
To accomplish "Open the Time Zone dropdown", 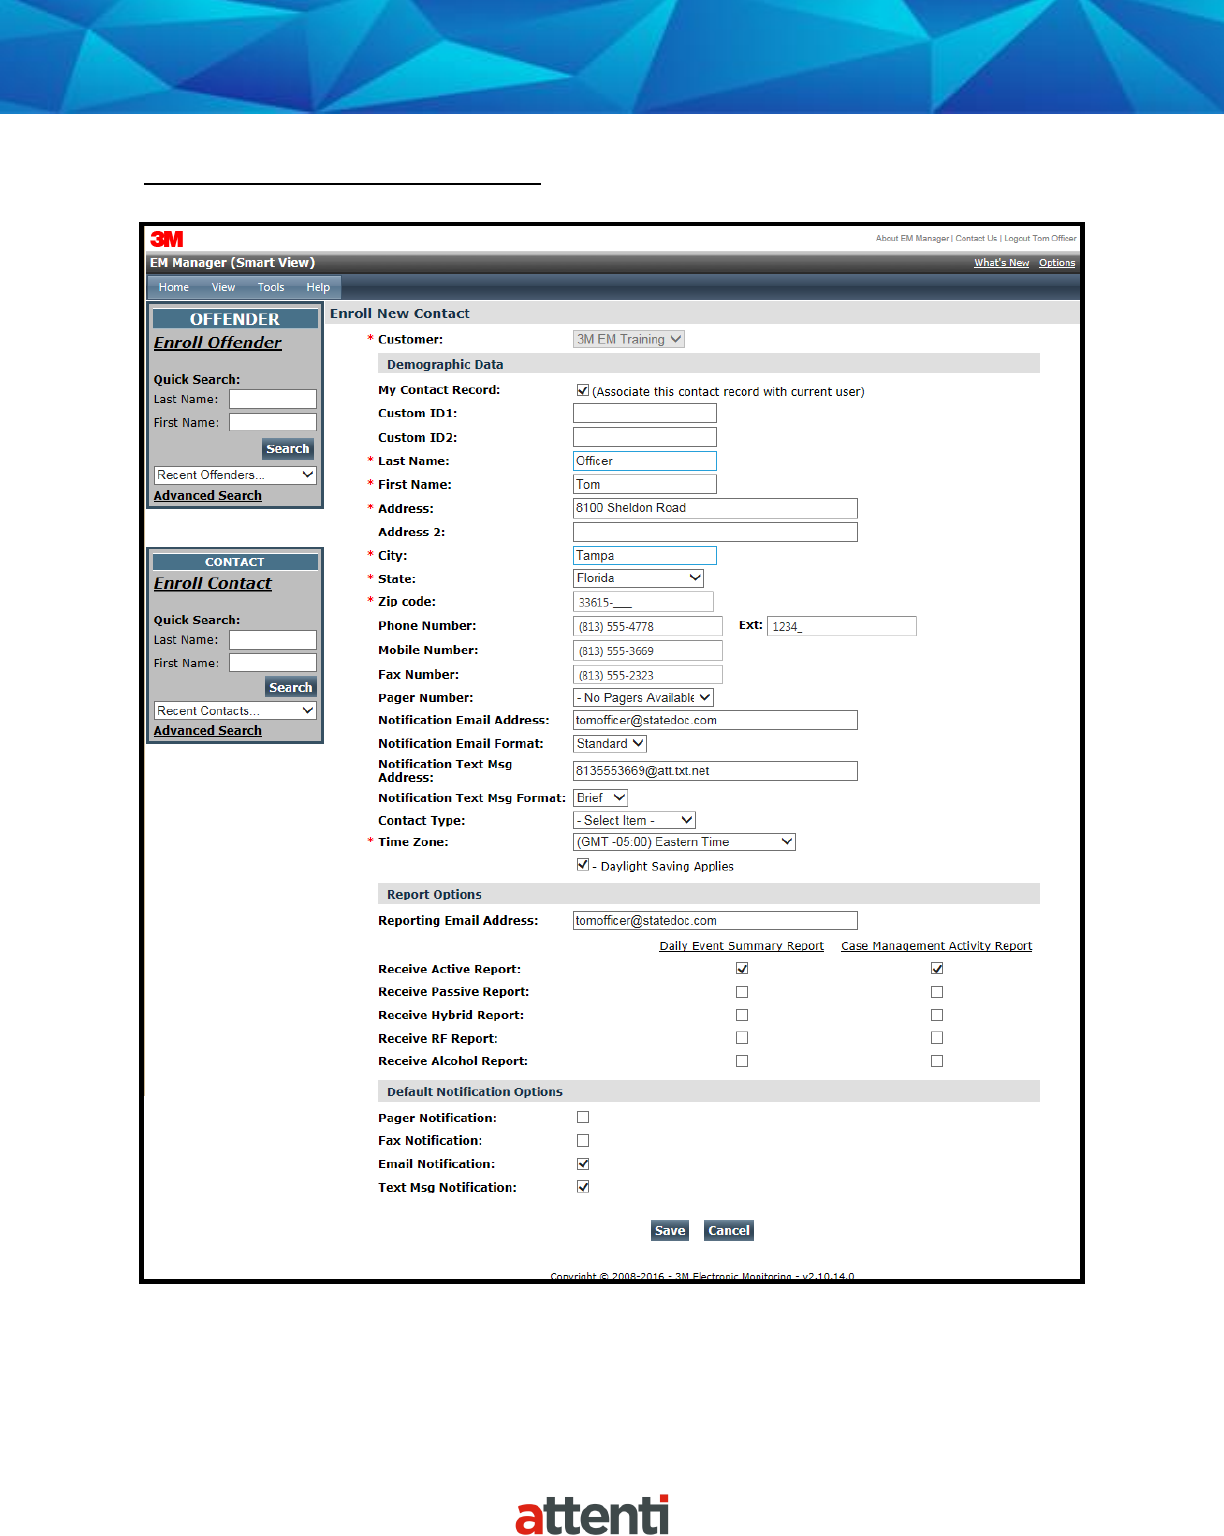I will (684, 842).
